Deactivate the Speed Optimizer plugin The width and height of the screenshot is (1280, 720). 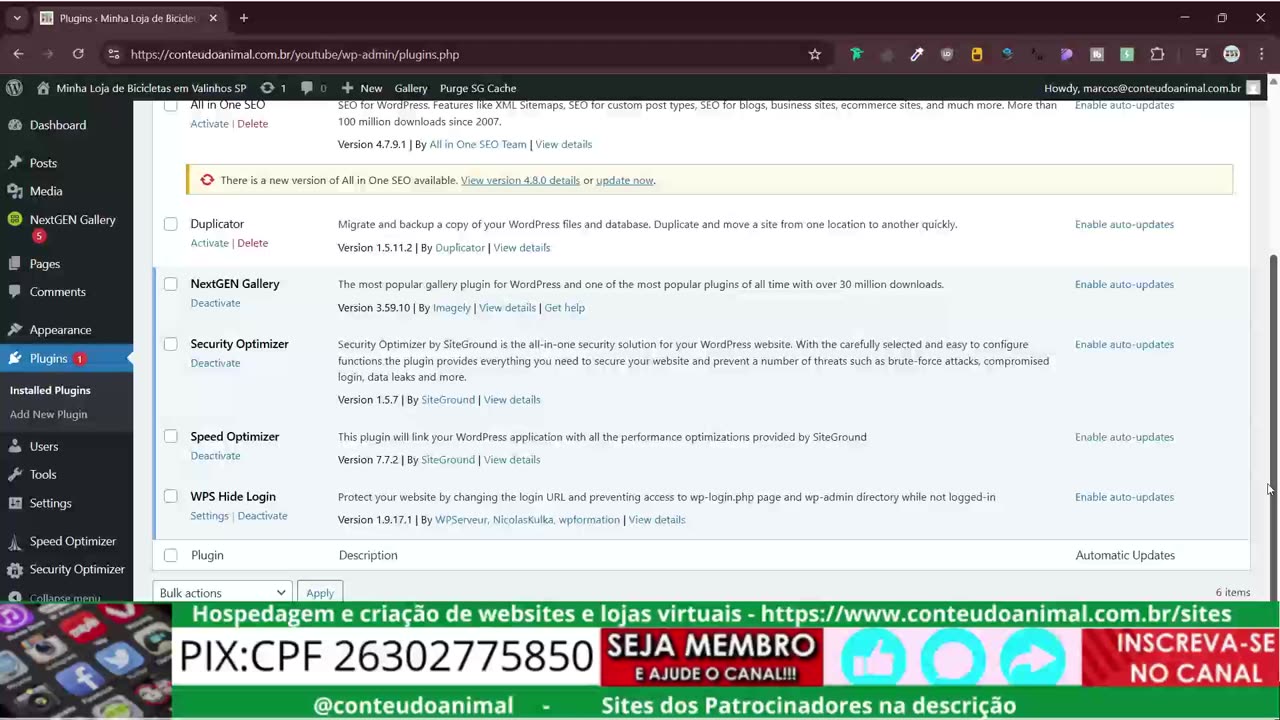215,455
